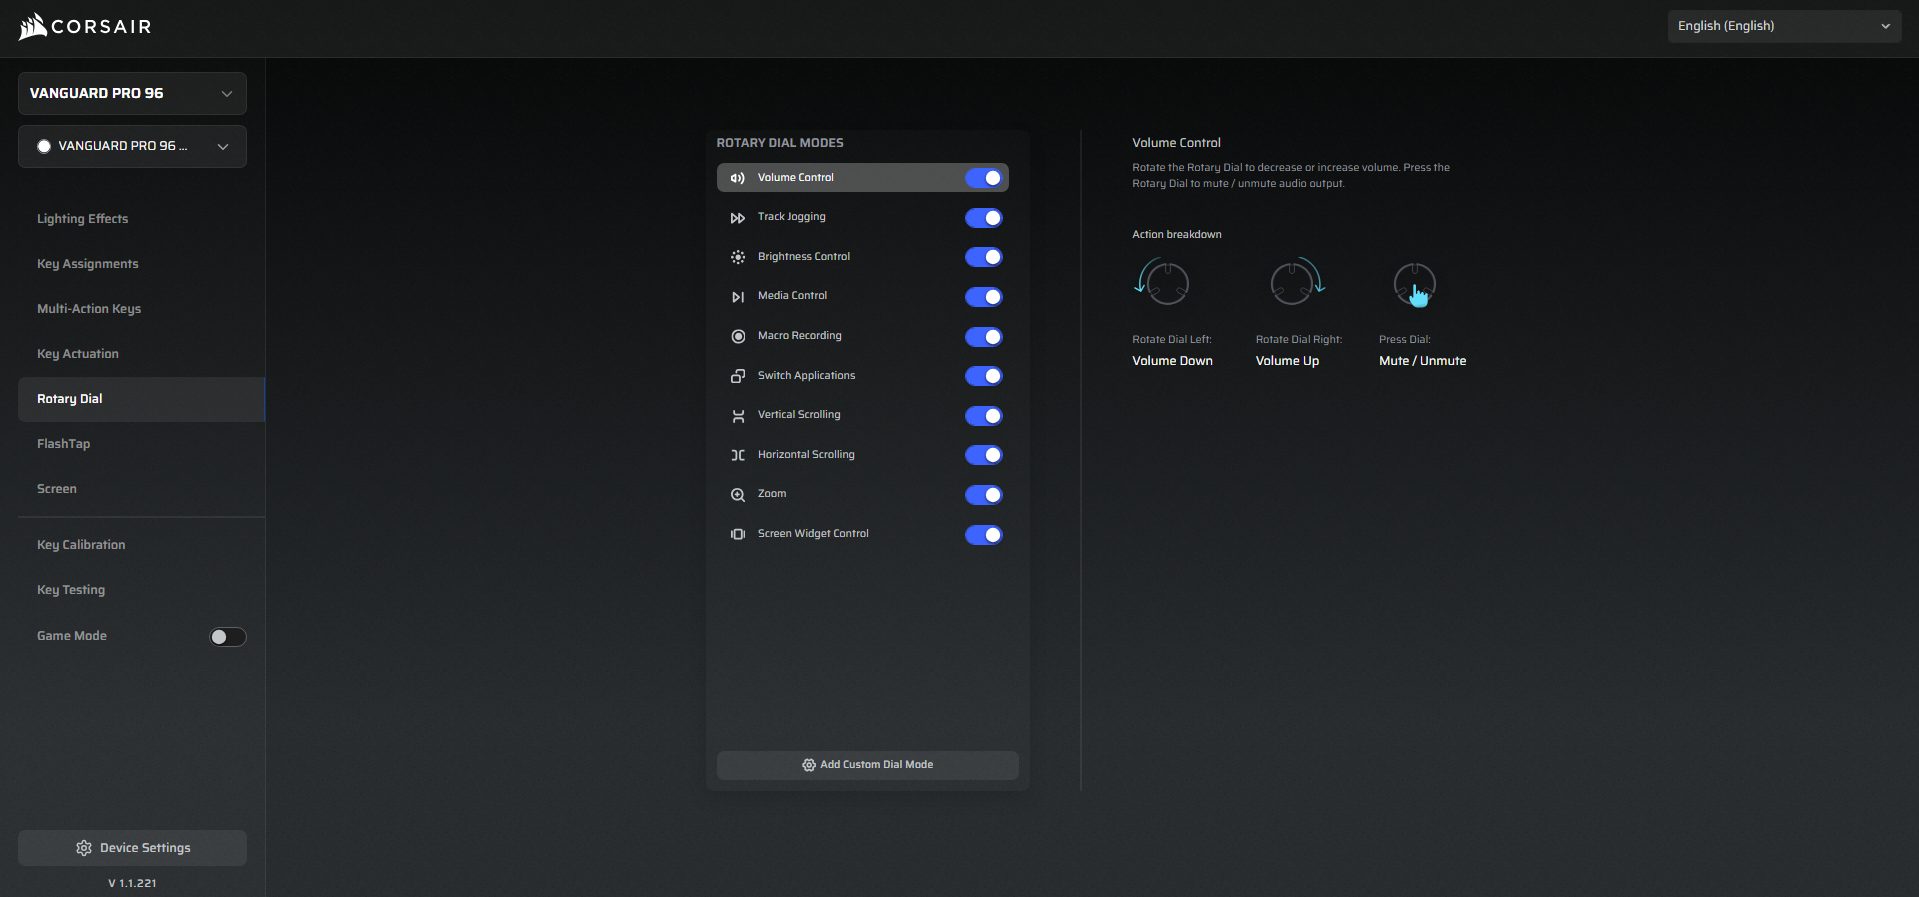Click the Switch Applications icon

click(738, 376)
